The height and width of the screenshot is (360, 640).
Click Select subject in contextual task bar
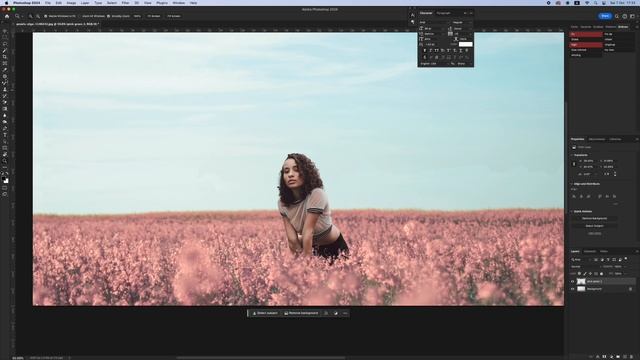tap(264, 313)
